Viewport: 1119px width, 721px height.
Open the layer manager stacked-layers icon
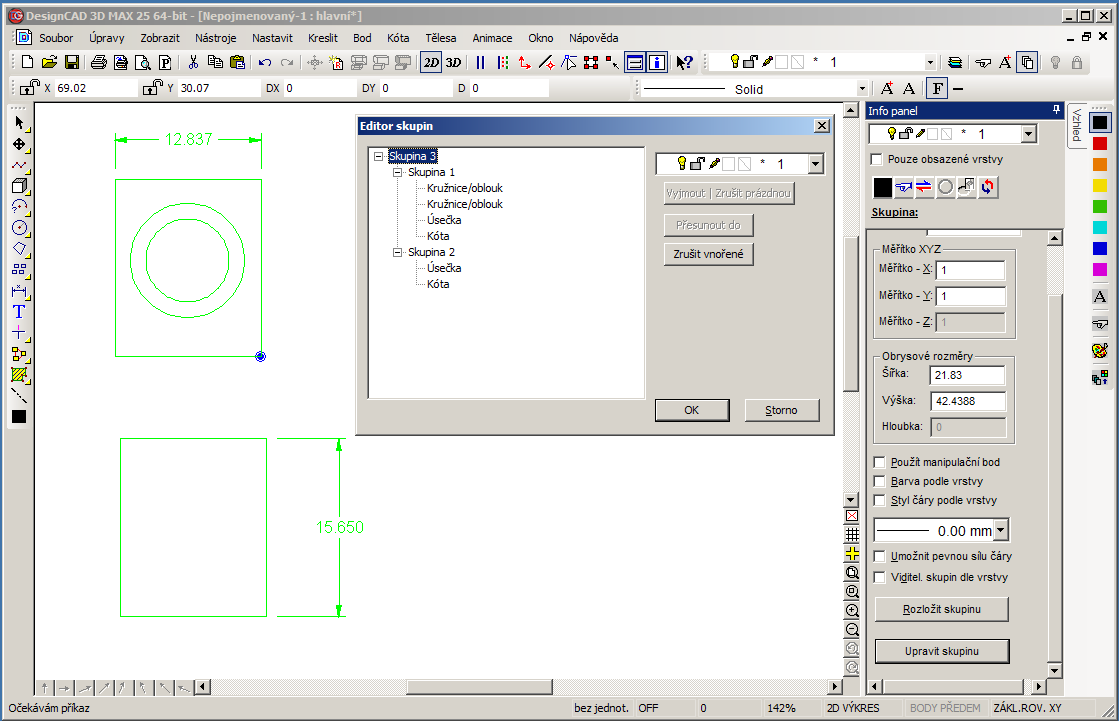[955, 63]
